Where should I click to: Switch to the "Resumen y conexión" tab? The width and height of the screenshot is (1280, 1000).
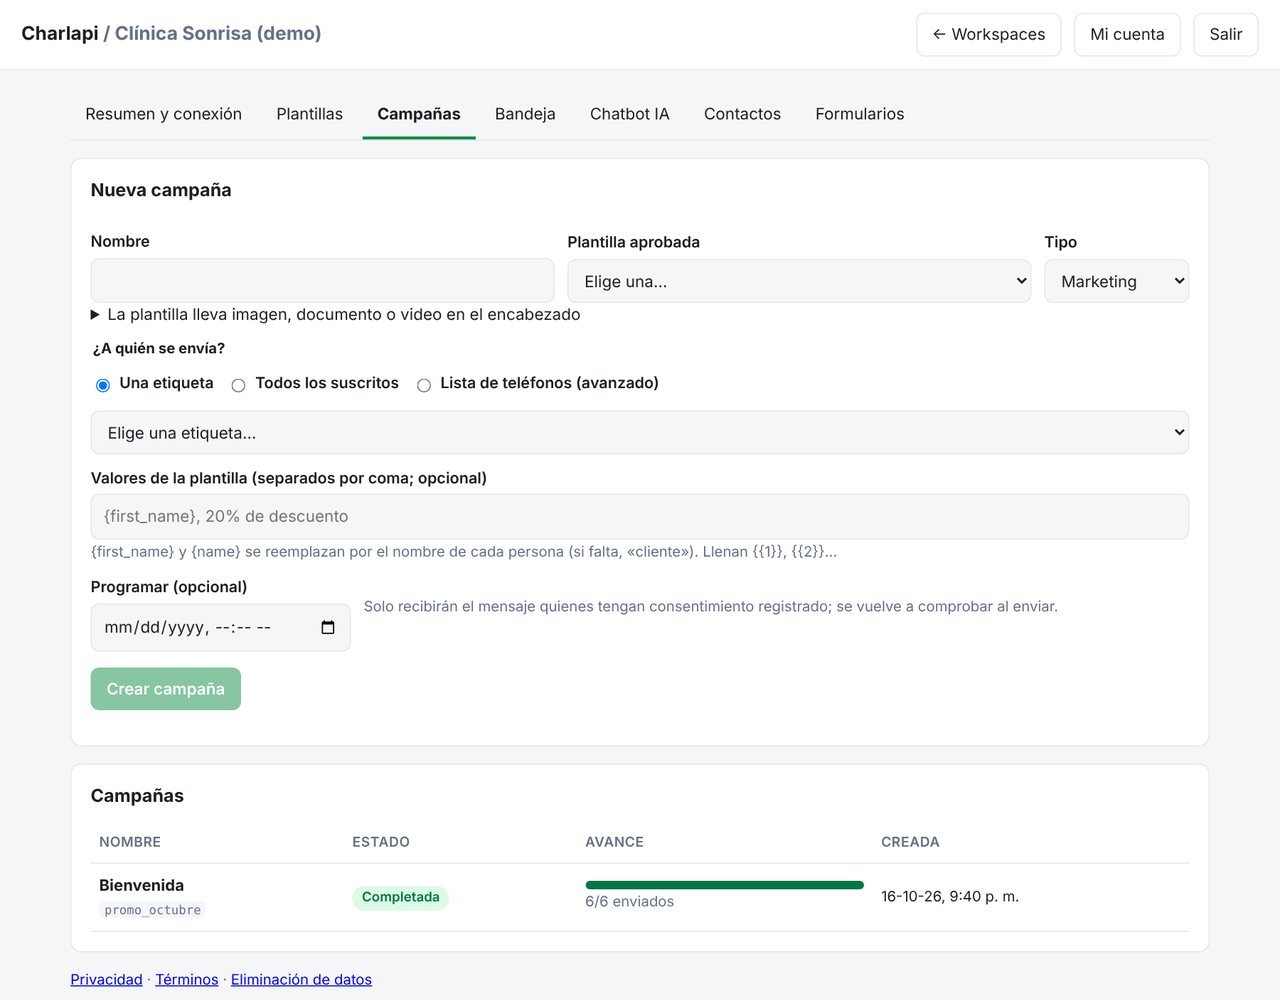click(164, 114)
